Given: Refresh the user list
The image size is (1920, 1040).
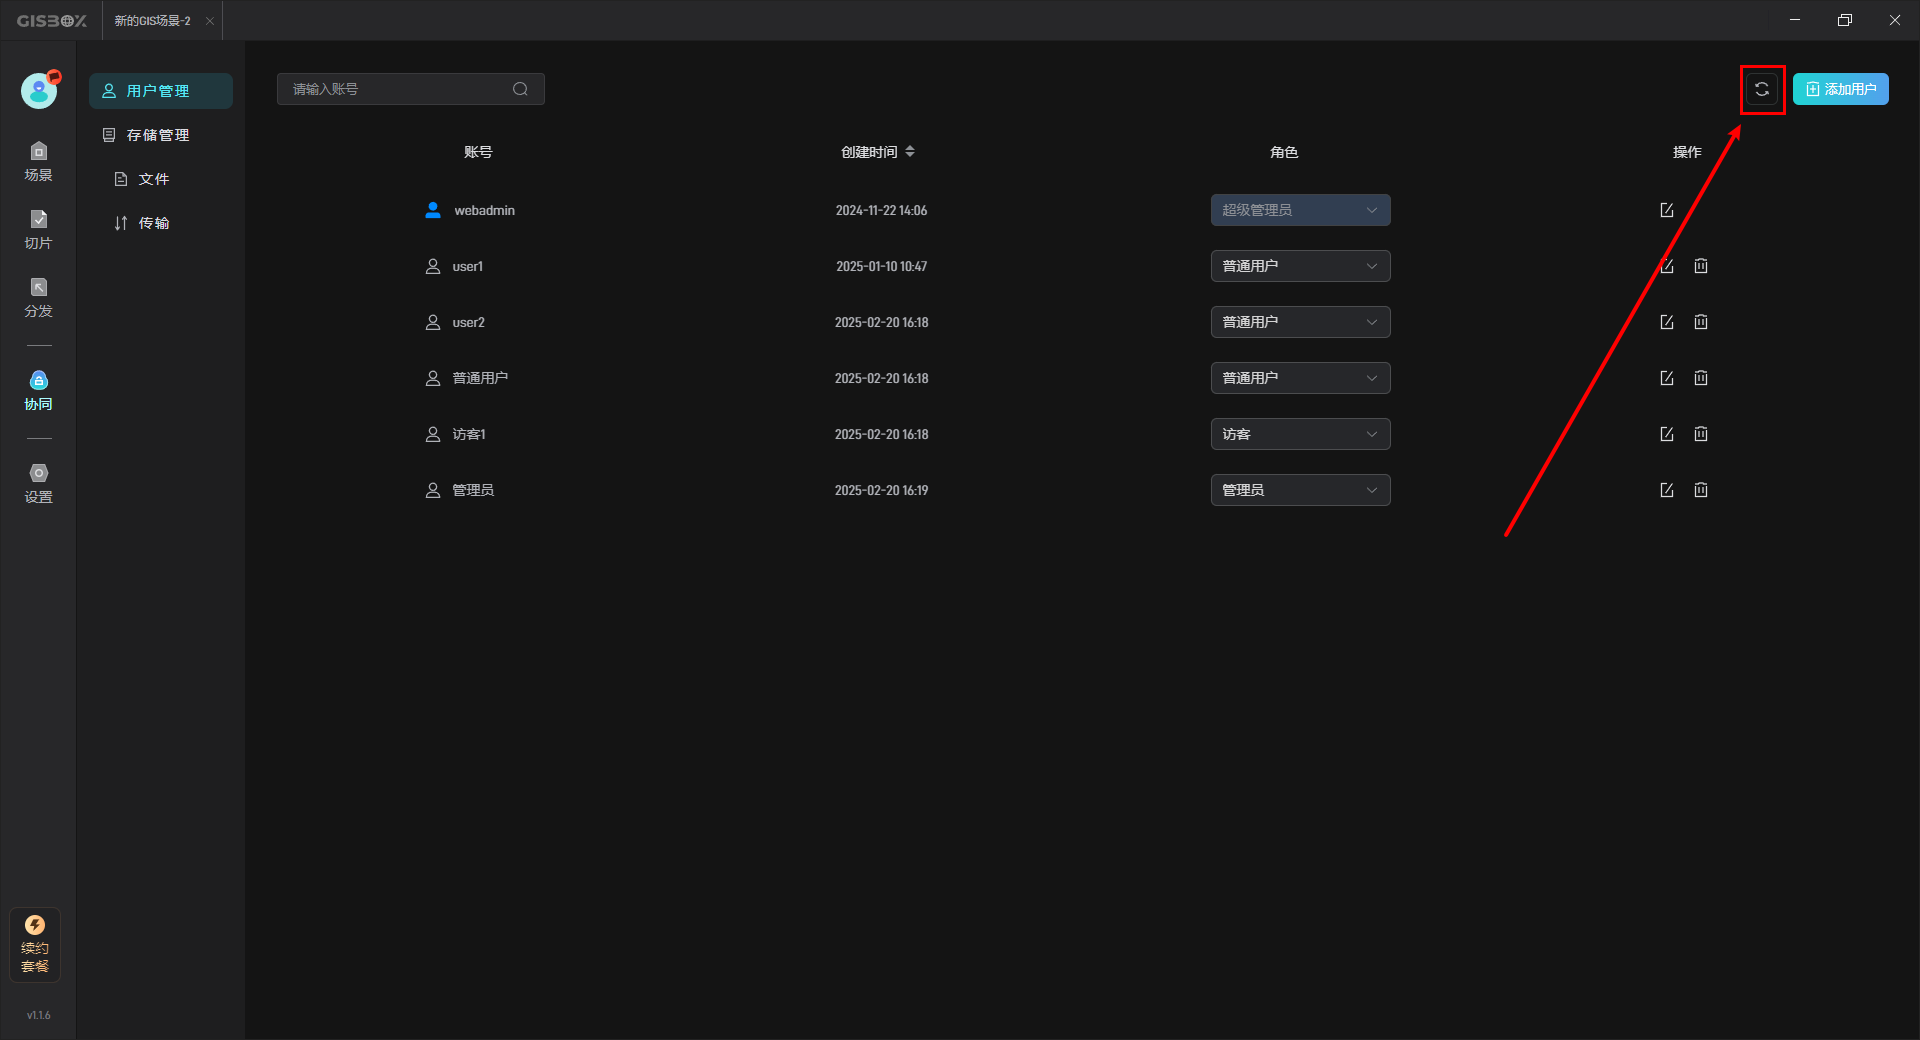Looking at the screenshot, I should coord(1762,89).
